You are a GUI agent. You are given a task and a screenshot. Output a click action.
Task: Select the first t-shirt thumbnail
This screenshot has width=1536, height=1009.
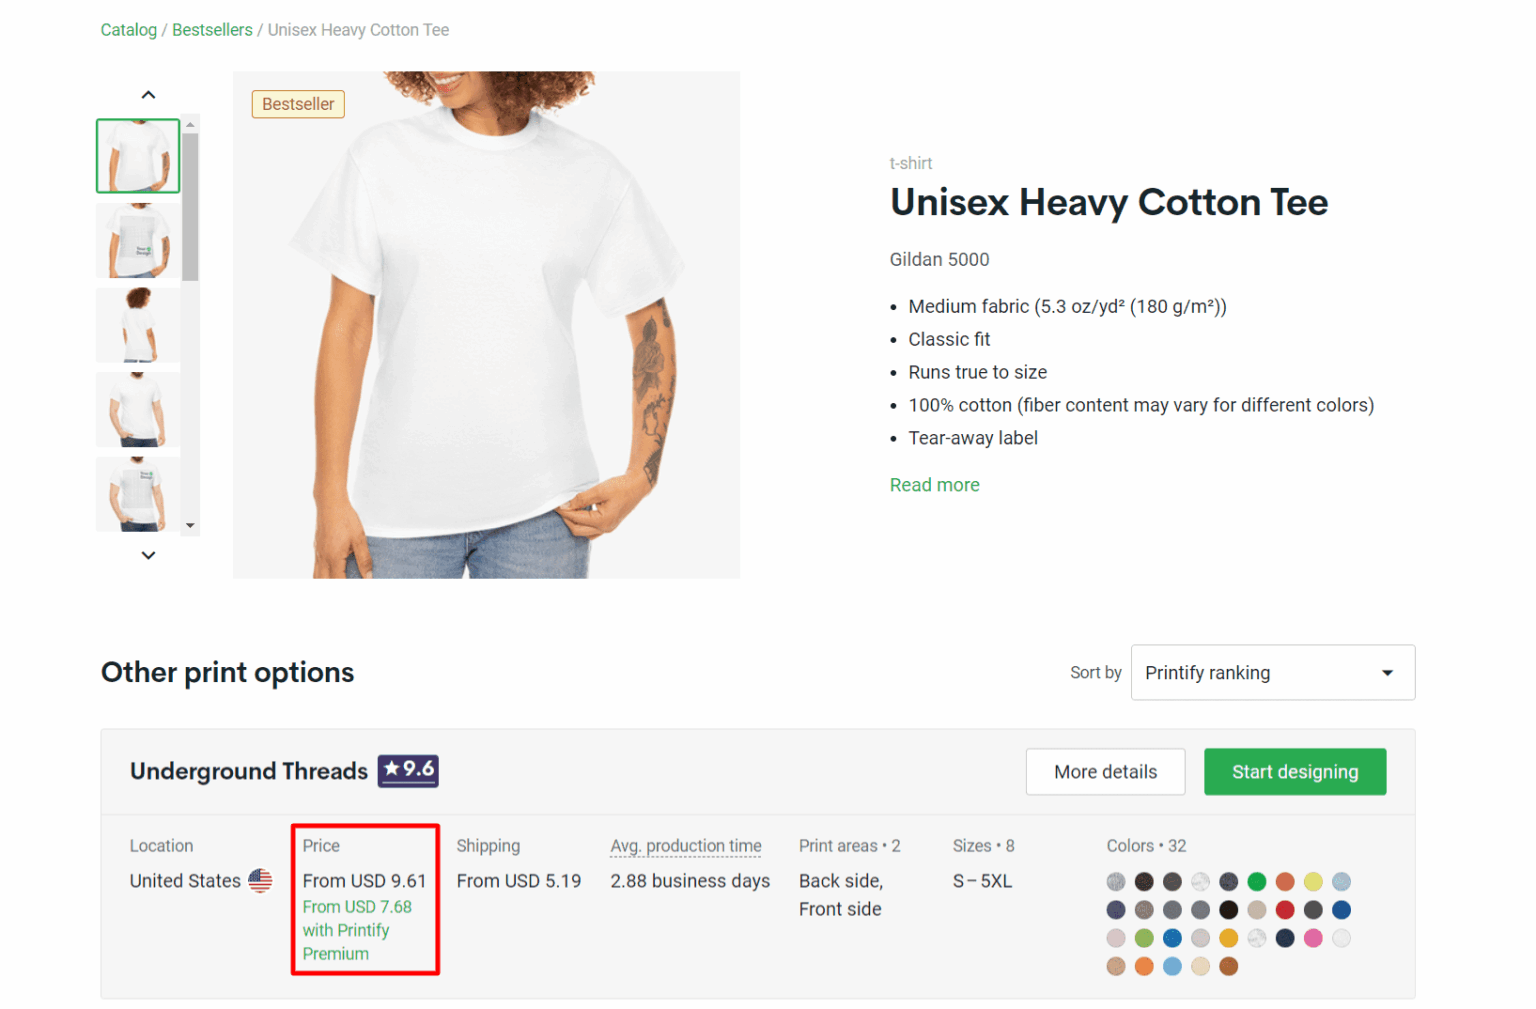click(x=138, y=155)
